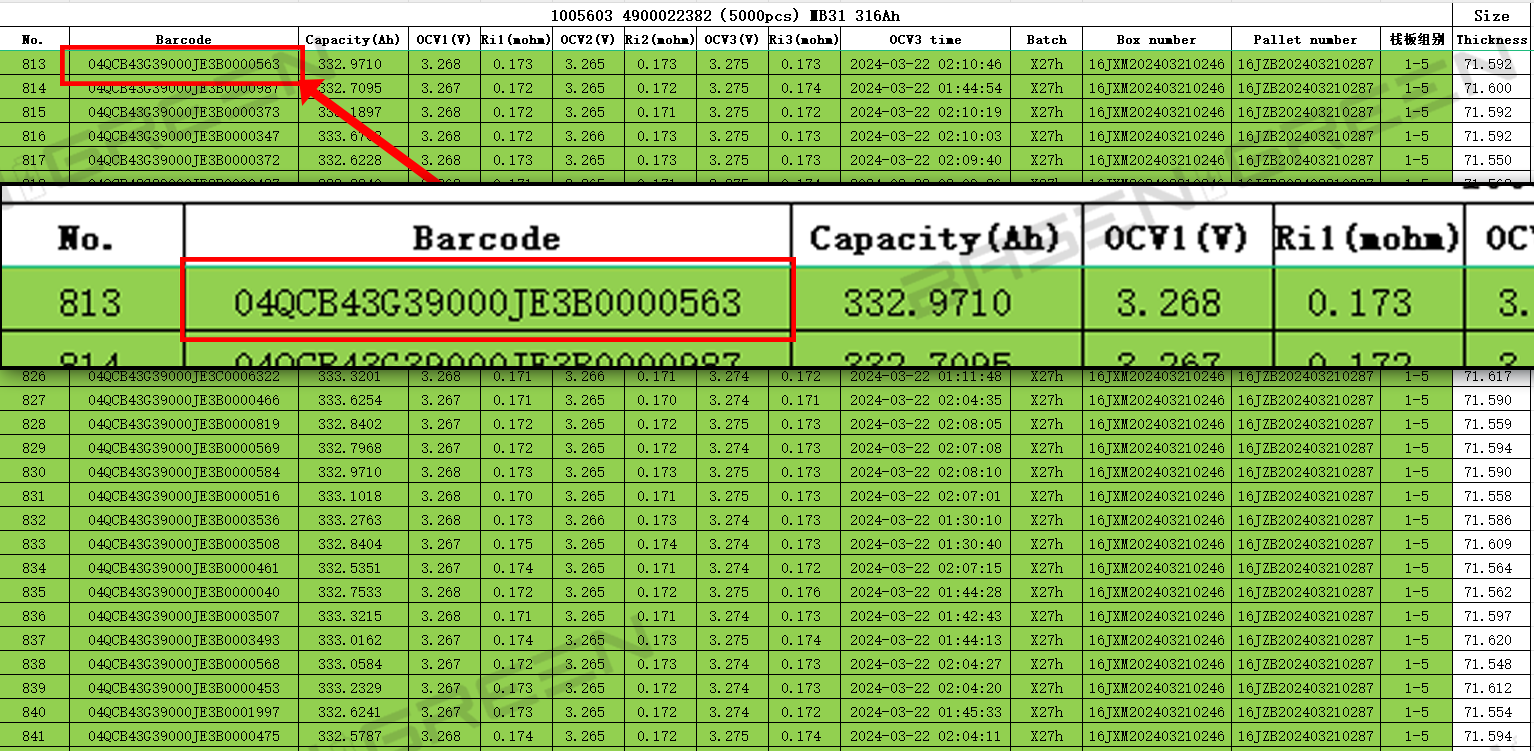Image resolution: width=1534 pixels, height=751 pixels.
Task: Click thickness value 71.550
Action: (x=1488, y=160)
